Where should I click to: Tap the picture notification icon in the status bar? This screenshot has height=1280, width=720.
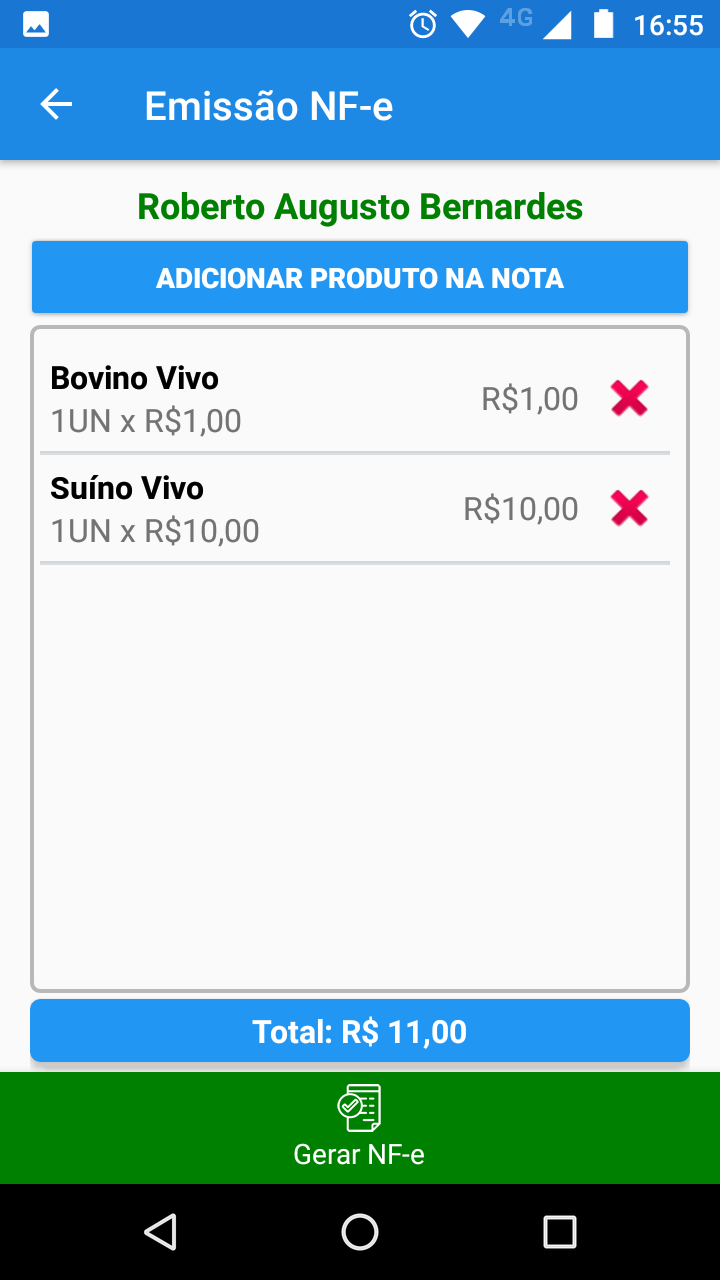click(36, 24)
